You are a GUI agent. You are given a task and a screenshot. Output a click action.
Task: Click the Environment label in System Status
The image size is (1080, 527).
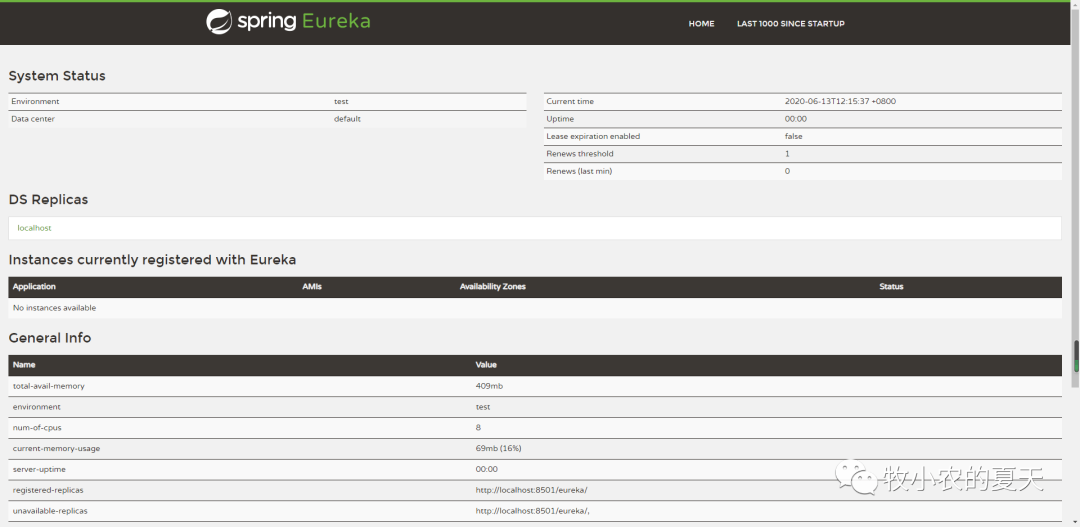[x=35, y=101]
